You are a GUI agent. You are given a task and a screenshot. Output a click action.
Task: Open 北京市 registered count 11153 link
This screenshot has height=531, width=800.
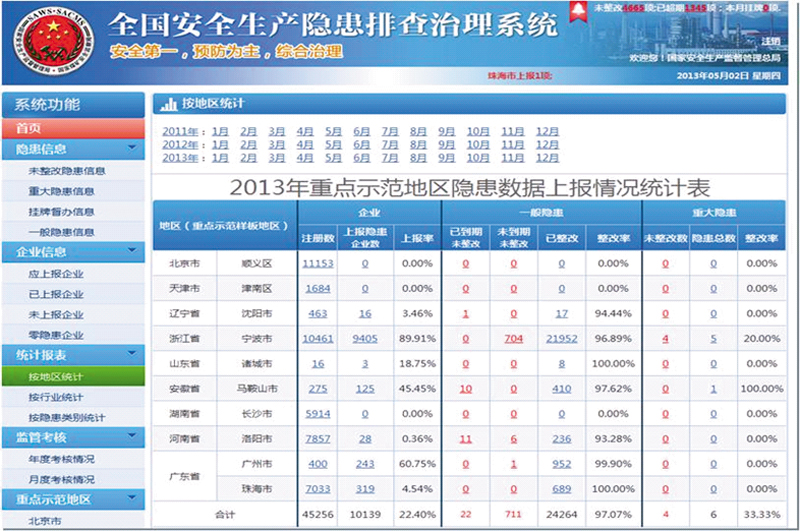(x=317, y=263)
